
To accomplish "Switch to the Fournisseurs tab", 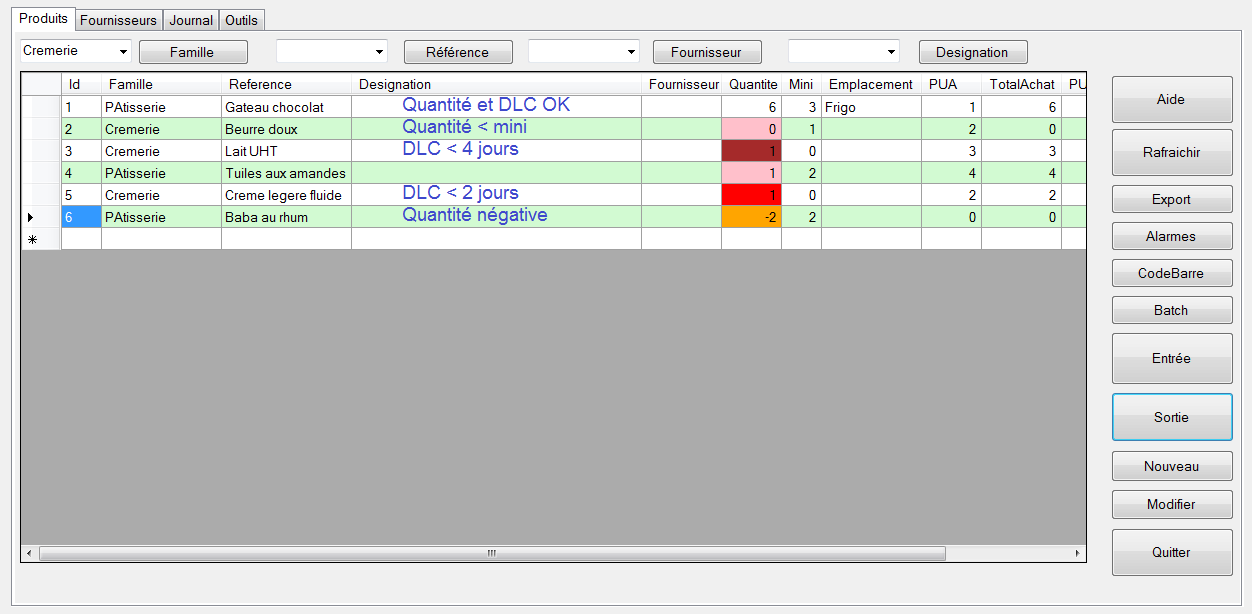I will click(118, 20).
